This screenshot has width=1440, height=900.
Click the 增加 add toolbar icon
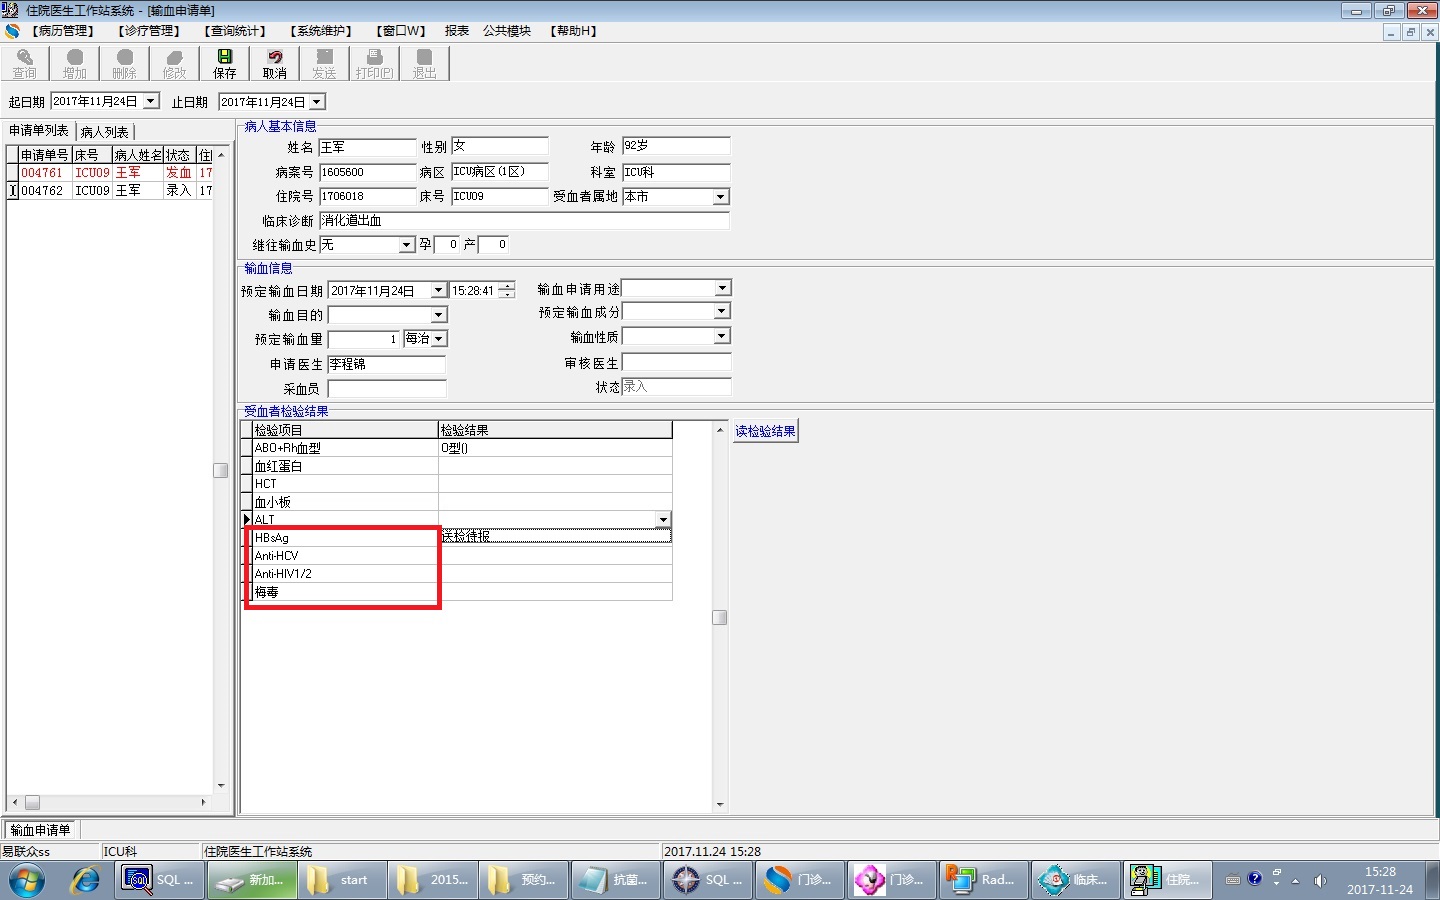(75, 64)
